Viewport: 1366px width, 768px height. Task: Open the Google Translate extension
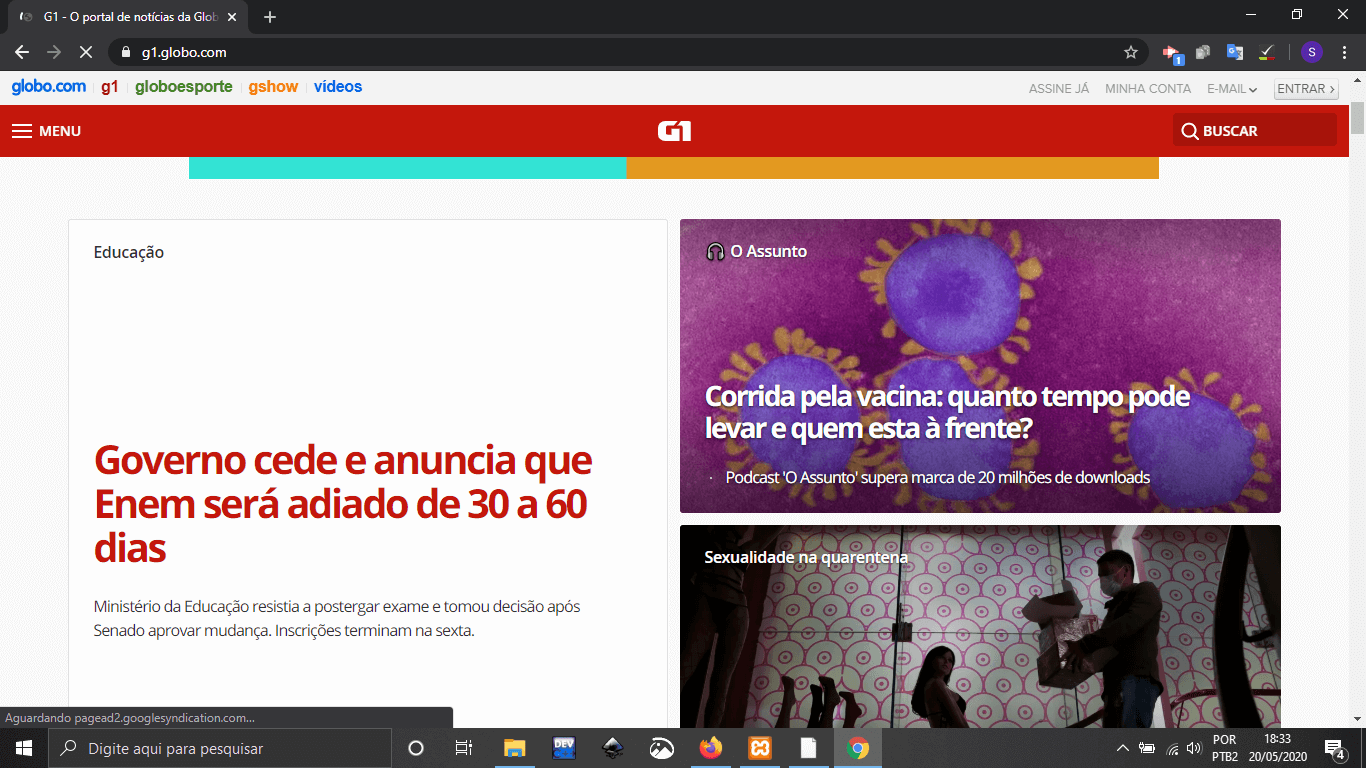(x=1235, y=52)
